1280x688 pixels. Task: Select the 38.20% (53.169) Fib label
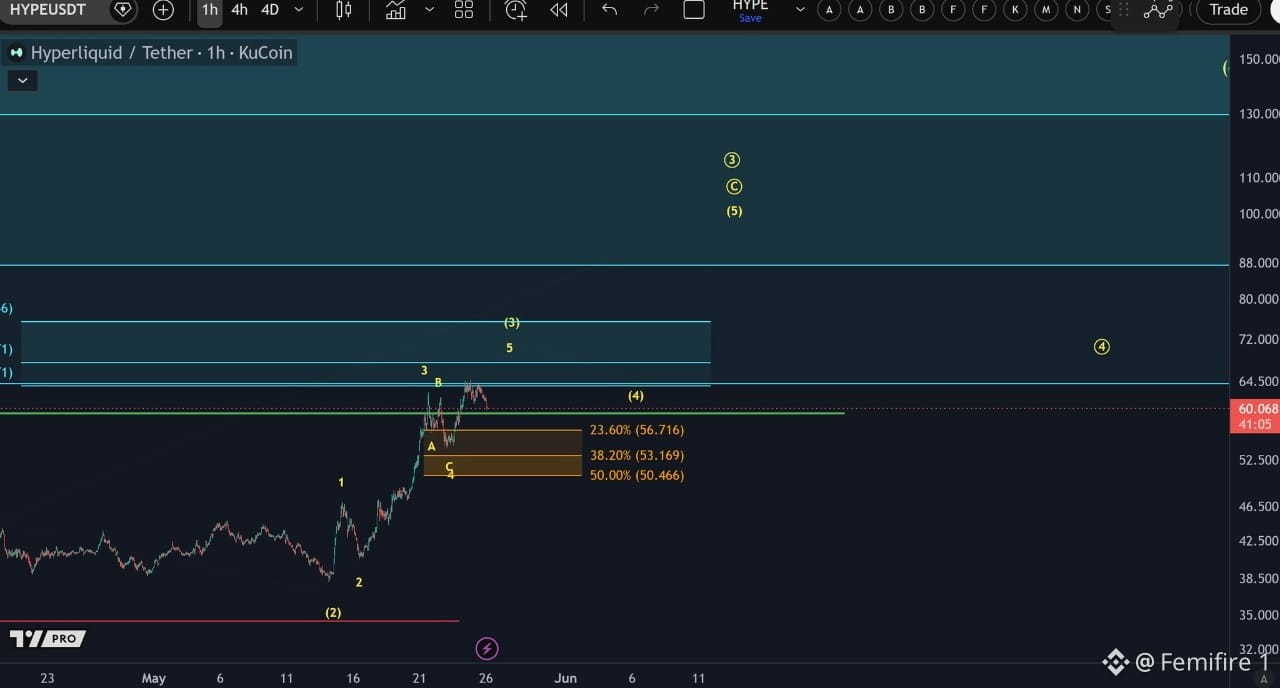coord(636,455)
